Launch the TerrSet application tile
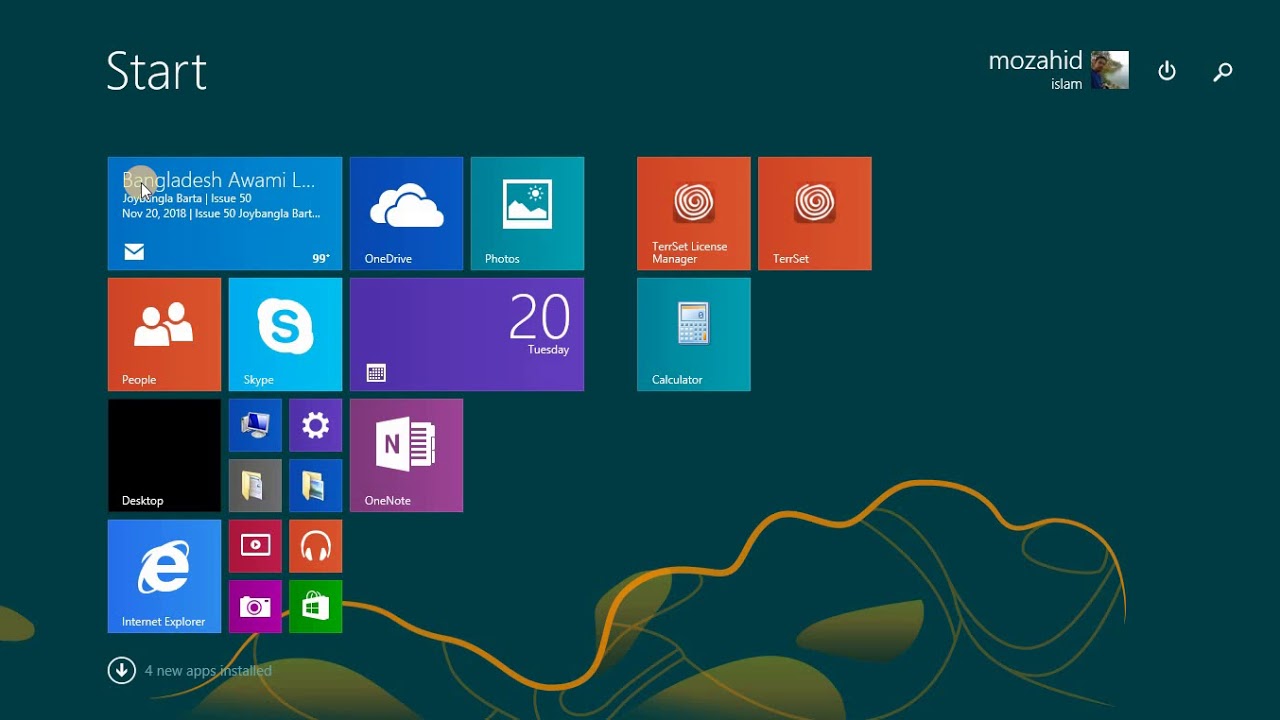 coord(814,213)
